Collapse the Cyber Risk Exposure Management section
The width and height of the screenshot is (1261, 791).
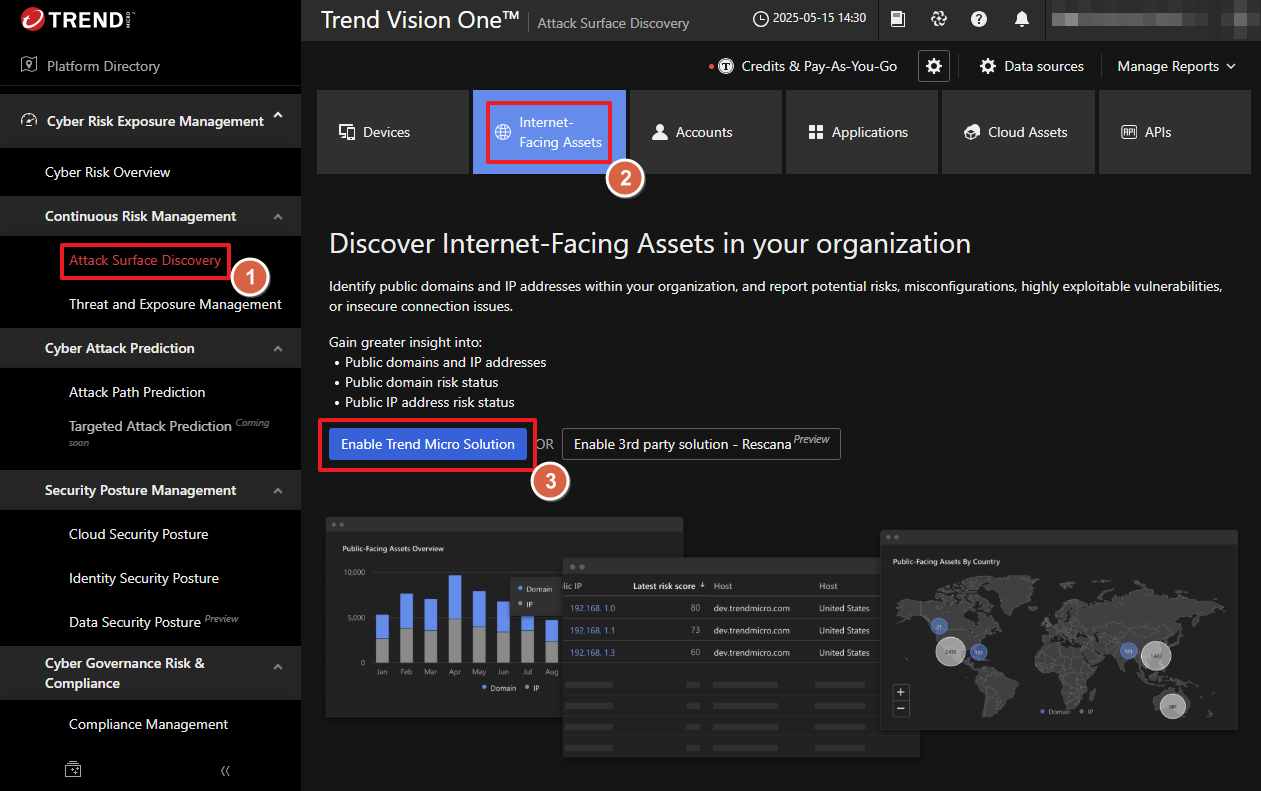pyautogui.click(x=278, y=117)
